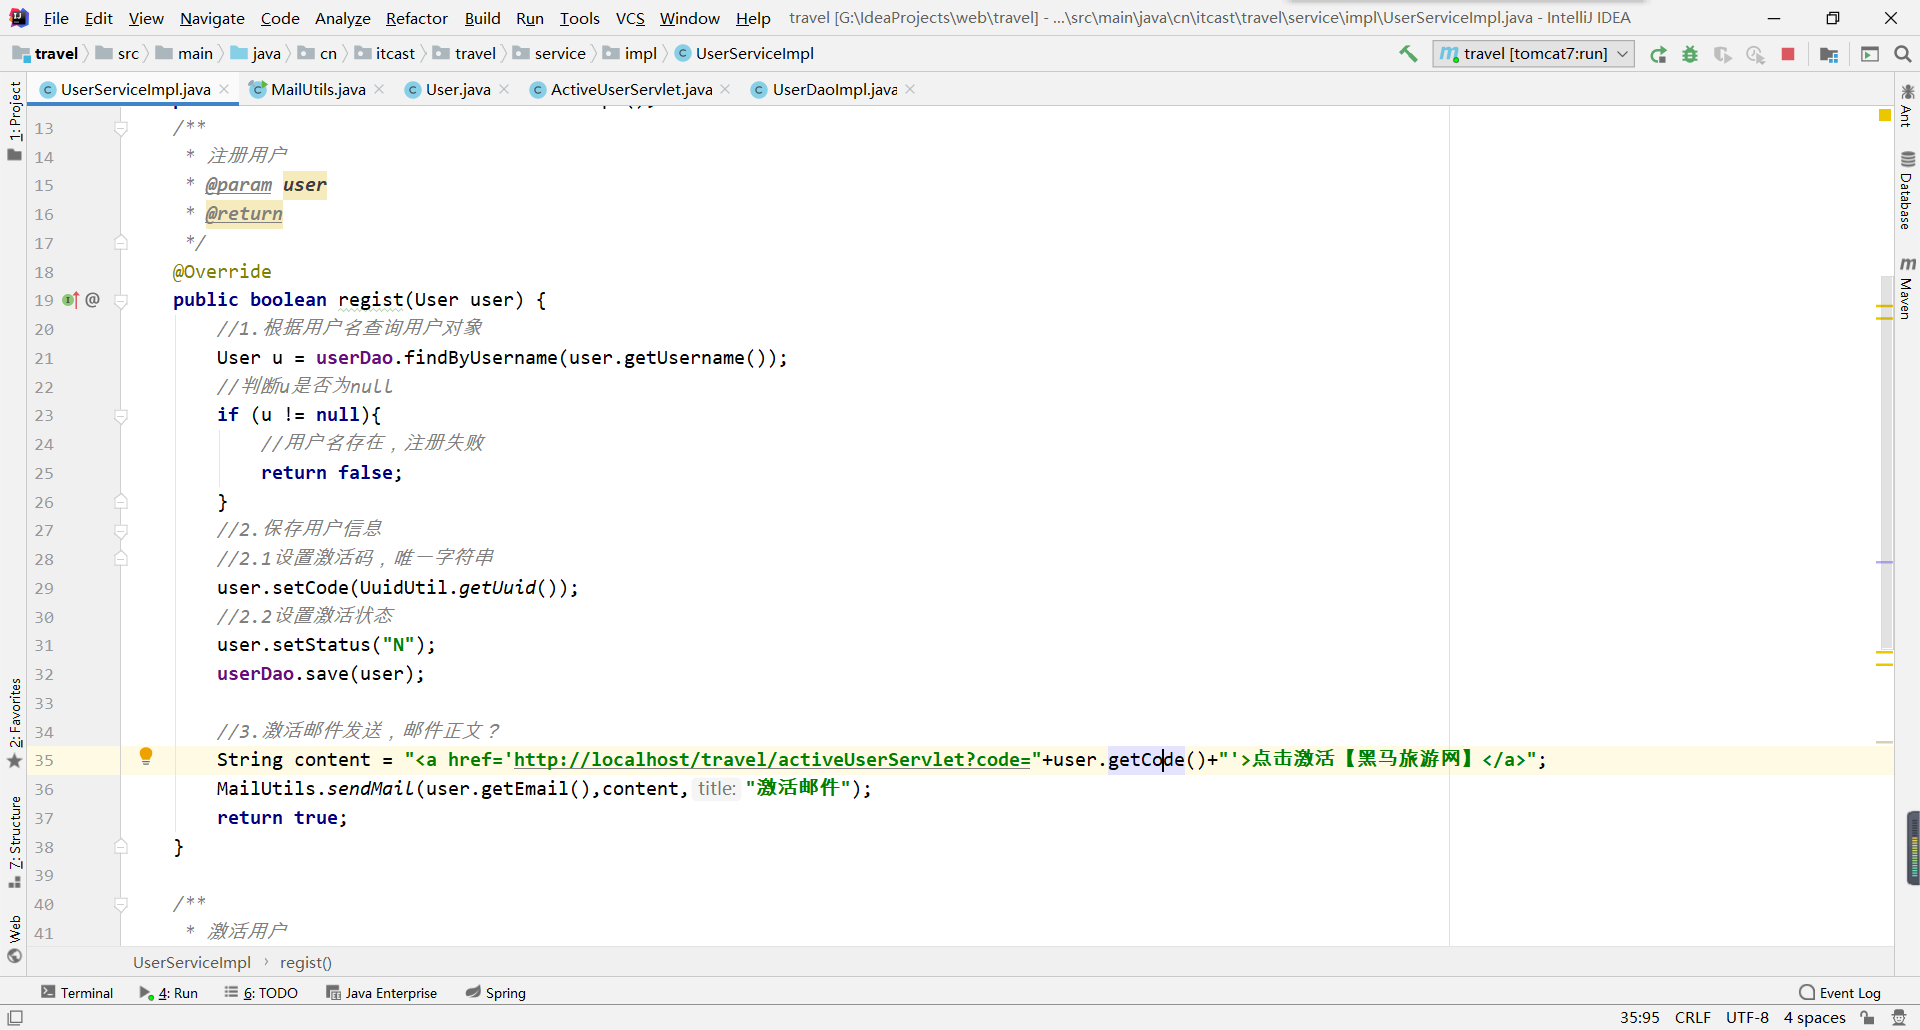Click the UserServiceImpl class breadcrumb
Image resolution: width=1920 pixels, height=1030 pixels.
(x=745, y=54)
